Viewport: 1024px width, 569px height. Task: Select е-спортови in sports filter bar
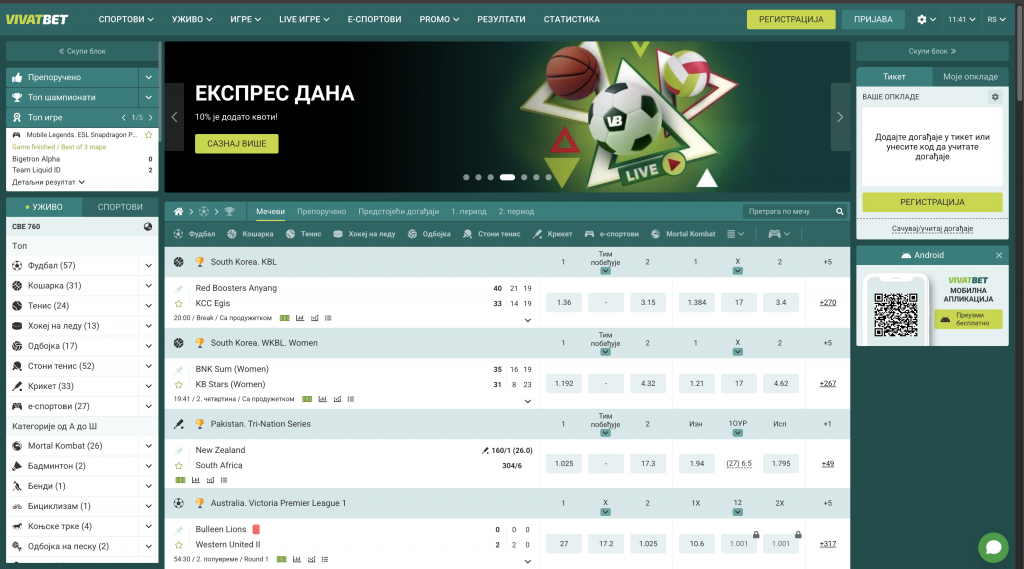[612, 234]
